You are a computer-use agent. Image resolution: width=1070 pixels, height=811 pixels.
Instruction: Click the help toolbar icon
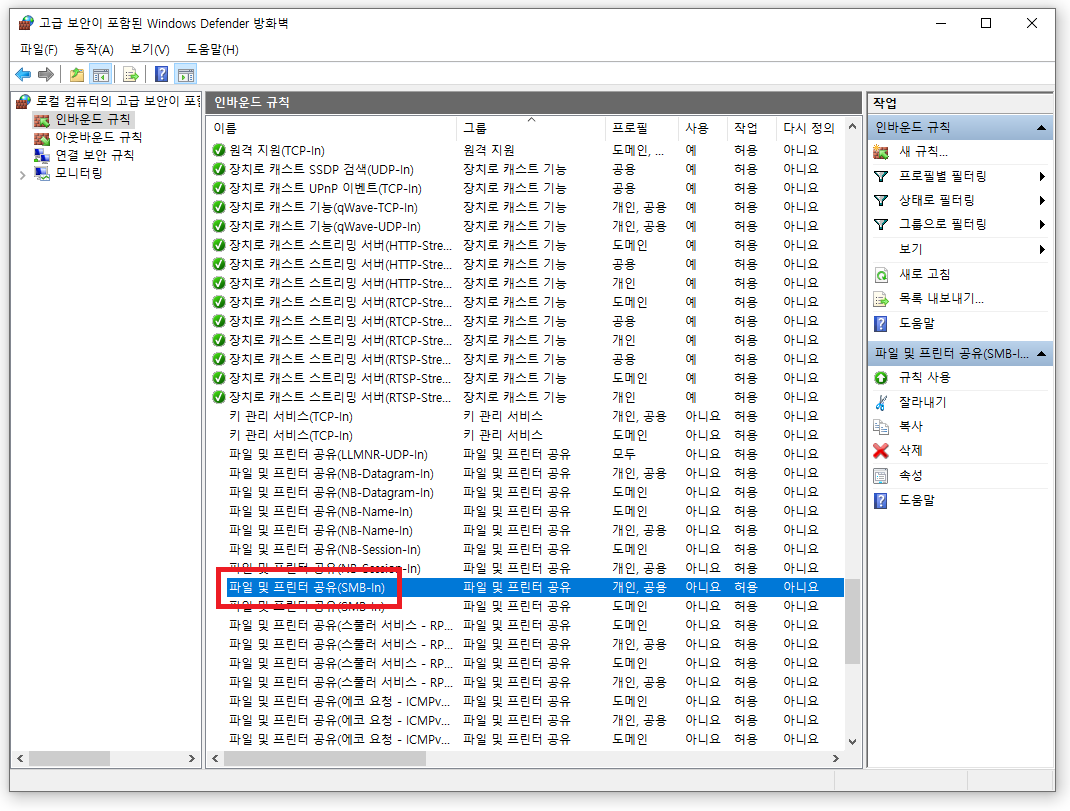click(162, 74)
